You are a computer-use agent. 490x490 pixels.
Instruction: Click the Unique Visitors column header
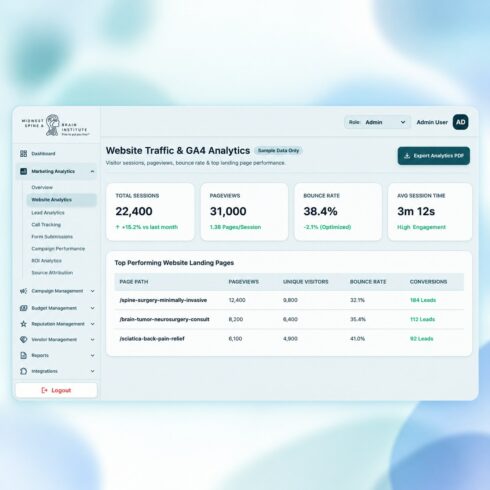305,282
